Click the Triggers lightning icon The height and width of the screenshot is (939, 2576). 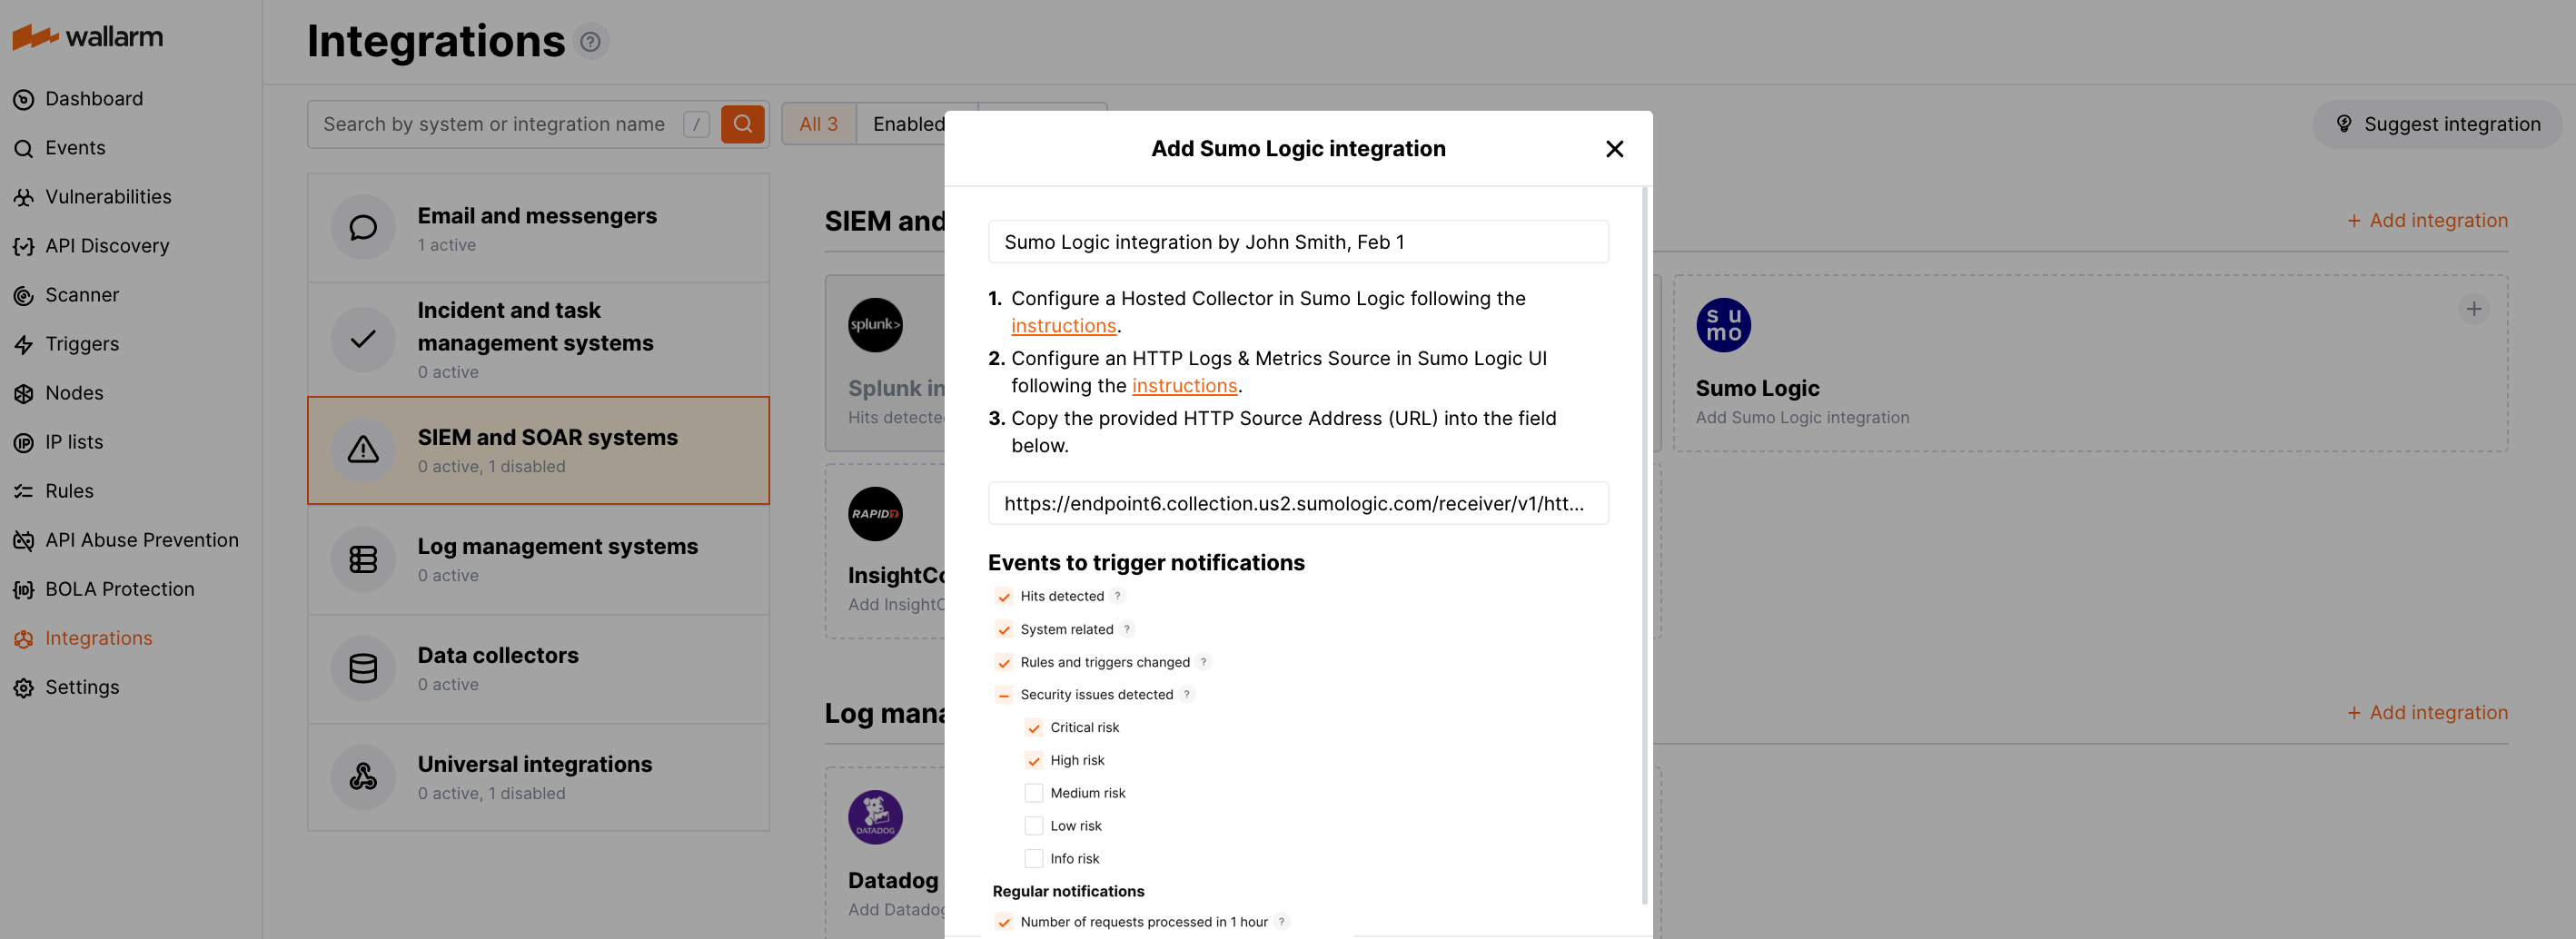[x=24, y=343]
